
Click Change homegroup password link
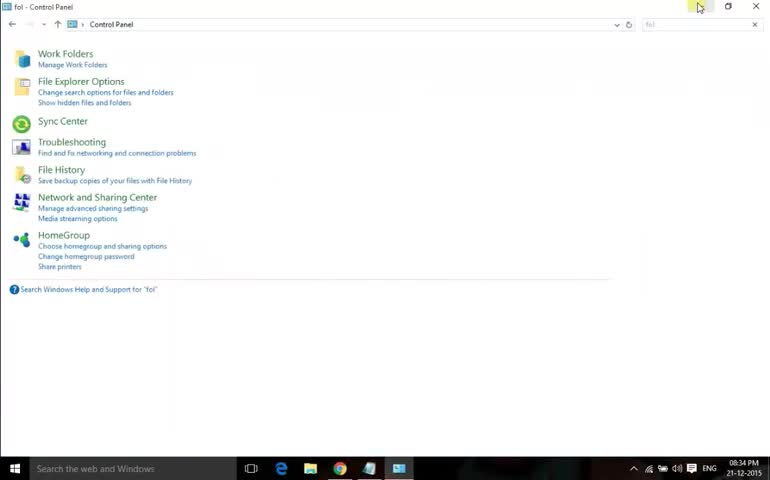[x=86, y=256]
